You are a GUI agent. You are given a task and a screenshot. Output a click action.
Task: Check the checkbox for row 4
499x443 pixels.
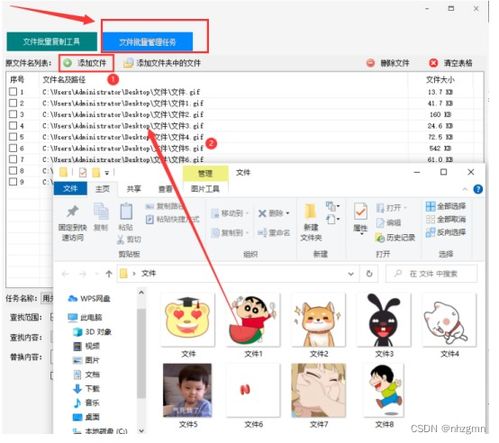(x=13, y=126)
